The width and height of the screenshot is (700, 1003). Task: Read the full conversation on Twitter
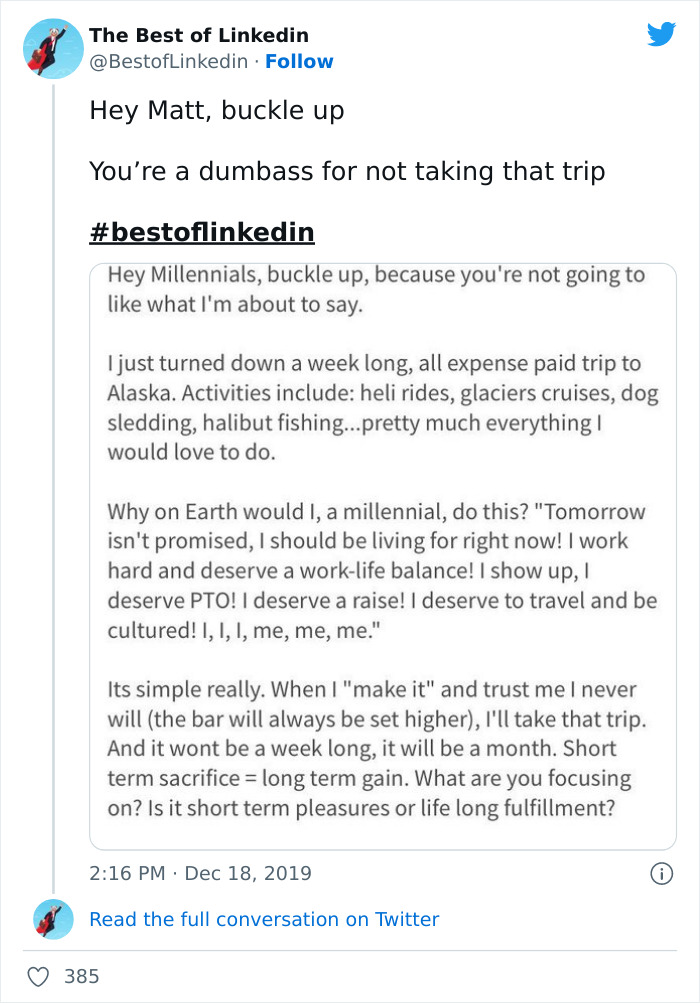pyautogui.click(x=264, y=919)
